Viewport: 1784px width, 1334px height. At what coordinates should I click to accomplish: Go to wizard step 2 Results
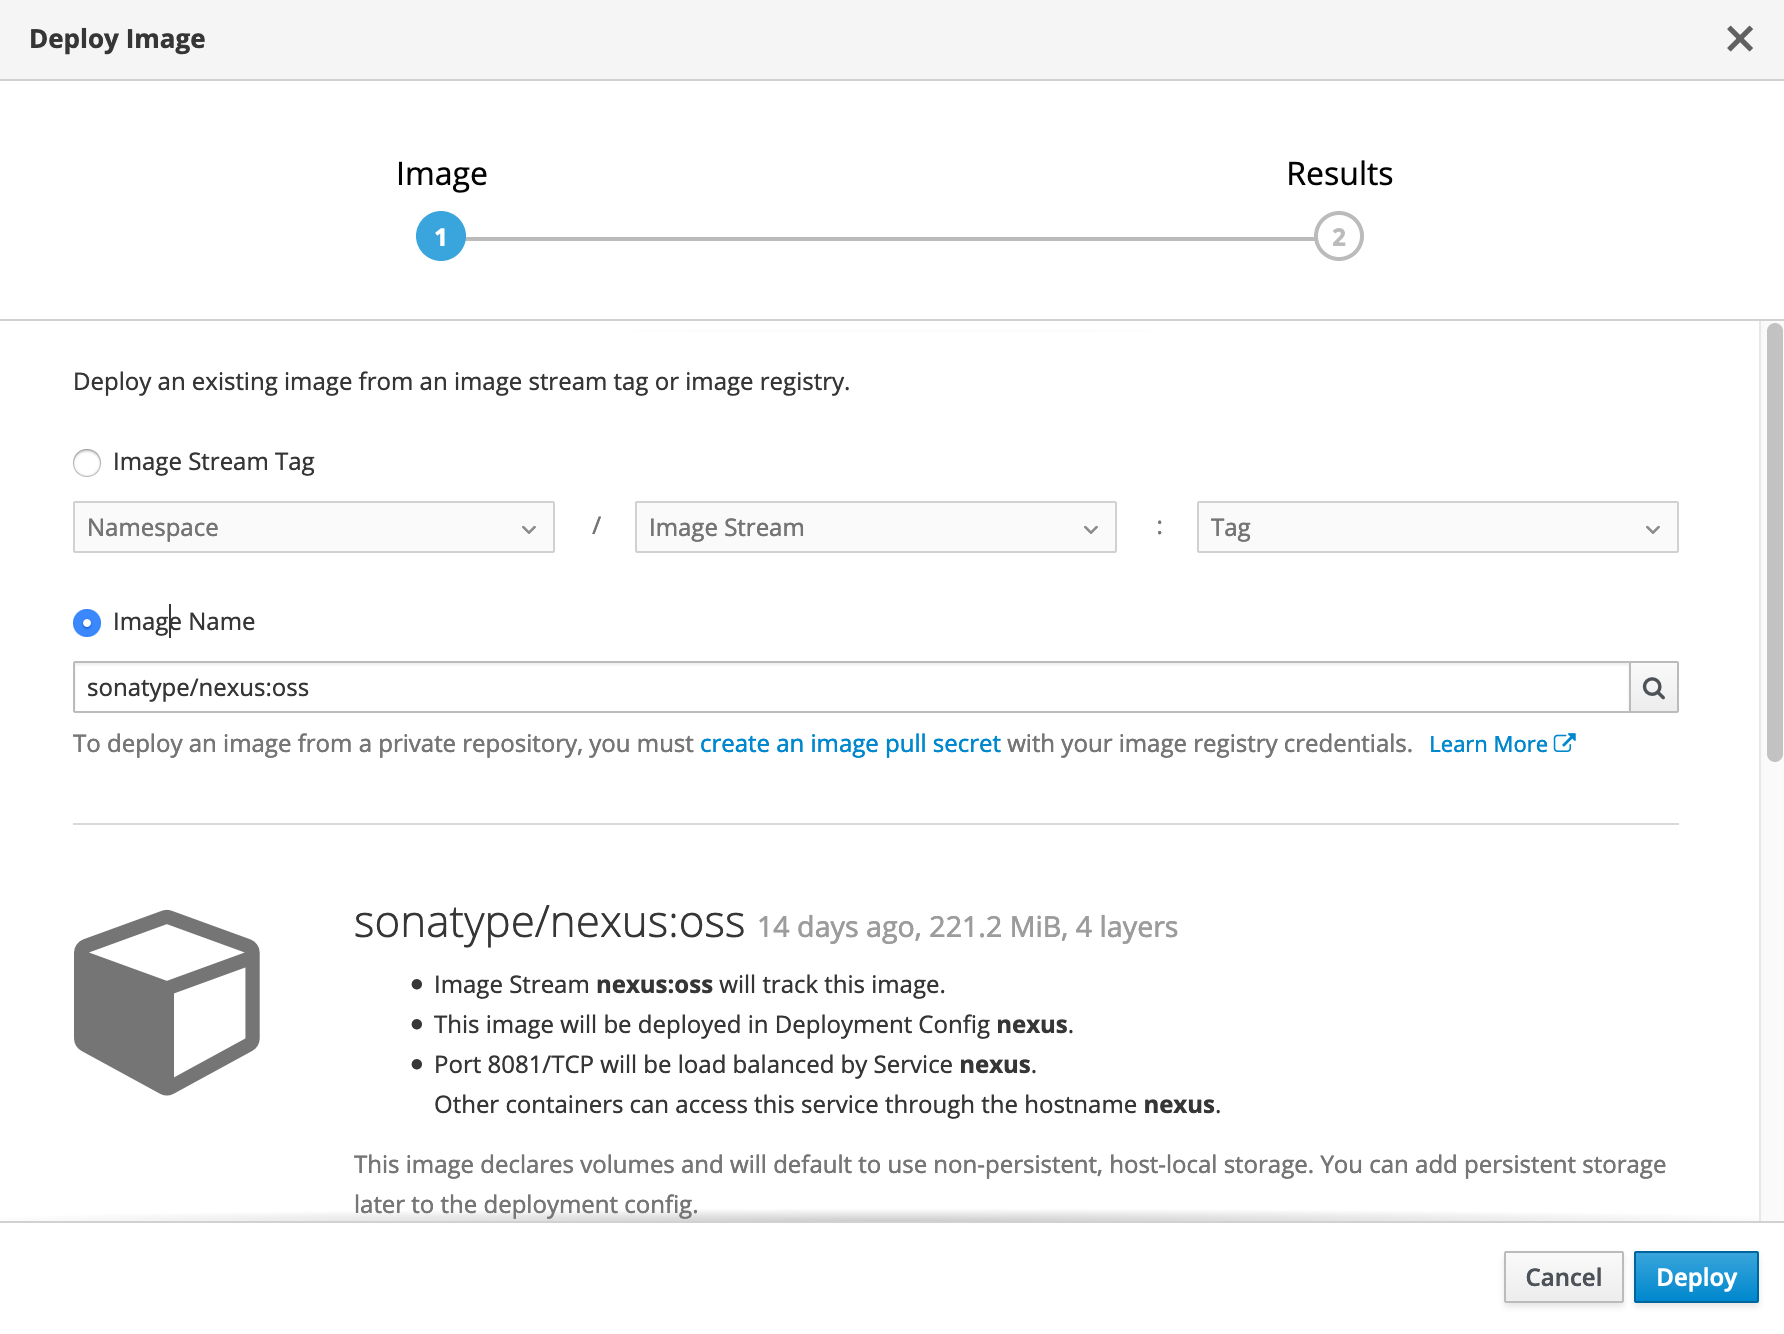click(1339, 237)
